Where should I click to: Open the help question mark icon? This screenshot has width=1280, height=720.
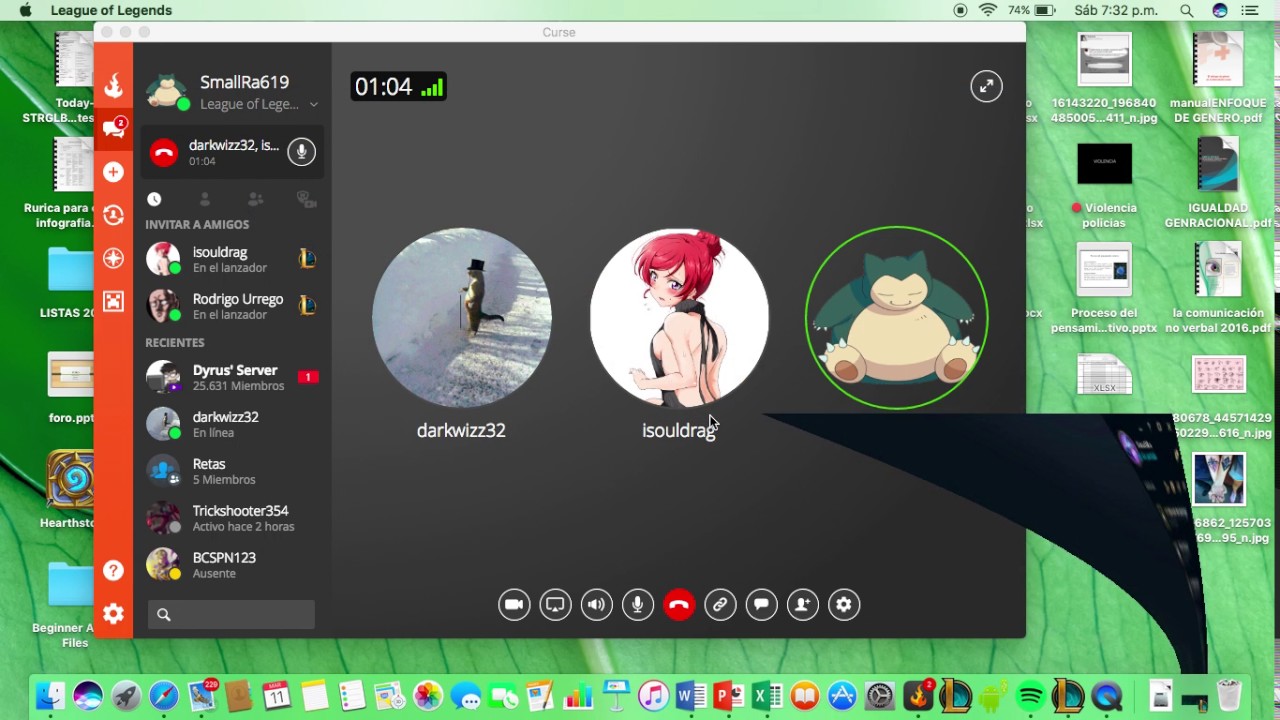point(114,570)
